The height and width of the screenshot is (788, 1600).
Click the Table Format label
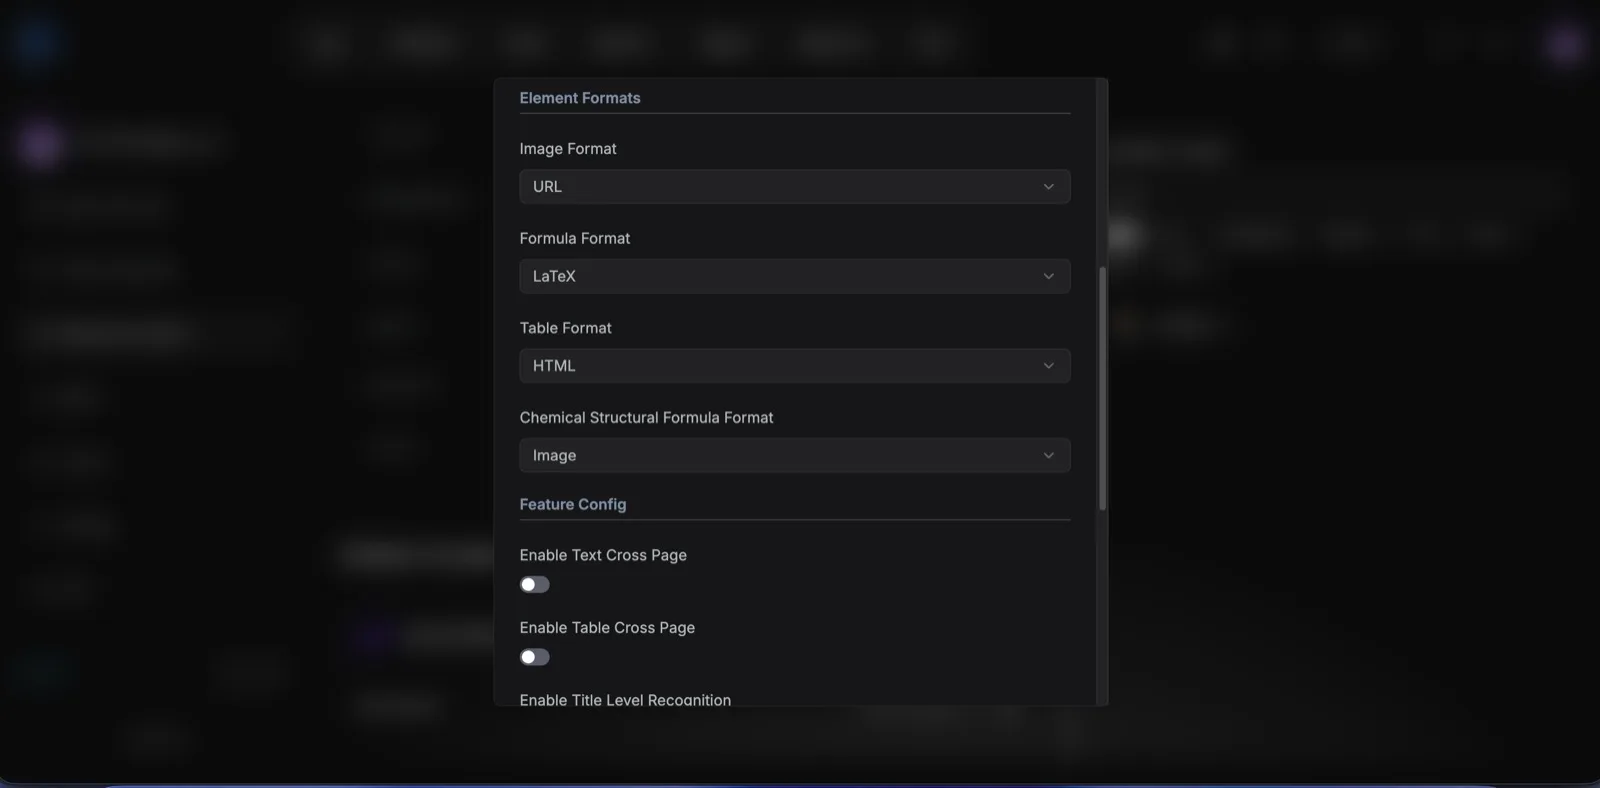click(566, 327)
